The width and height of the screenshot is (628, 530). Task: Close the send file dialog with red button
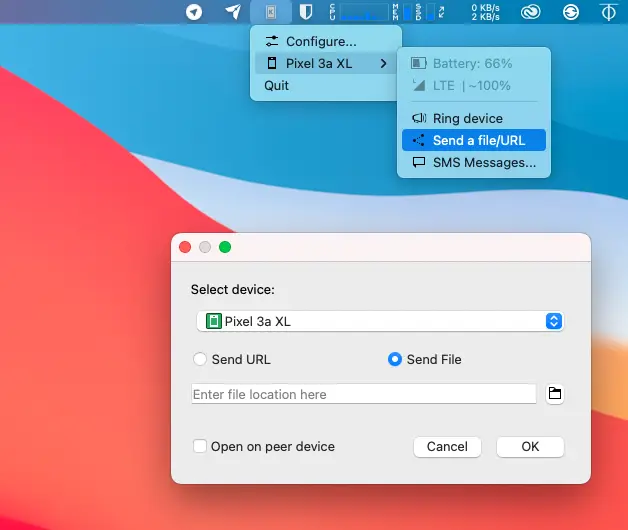185,247
